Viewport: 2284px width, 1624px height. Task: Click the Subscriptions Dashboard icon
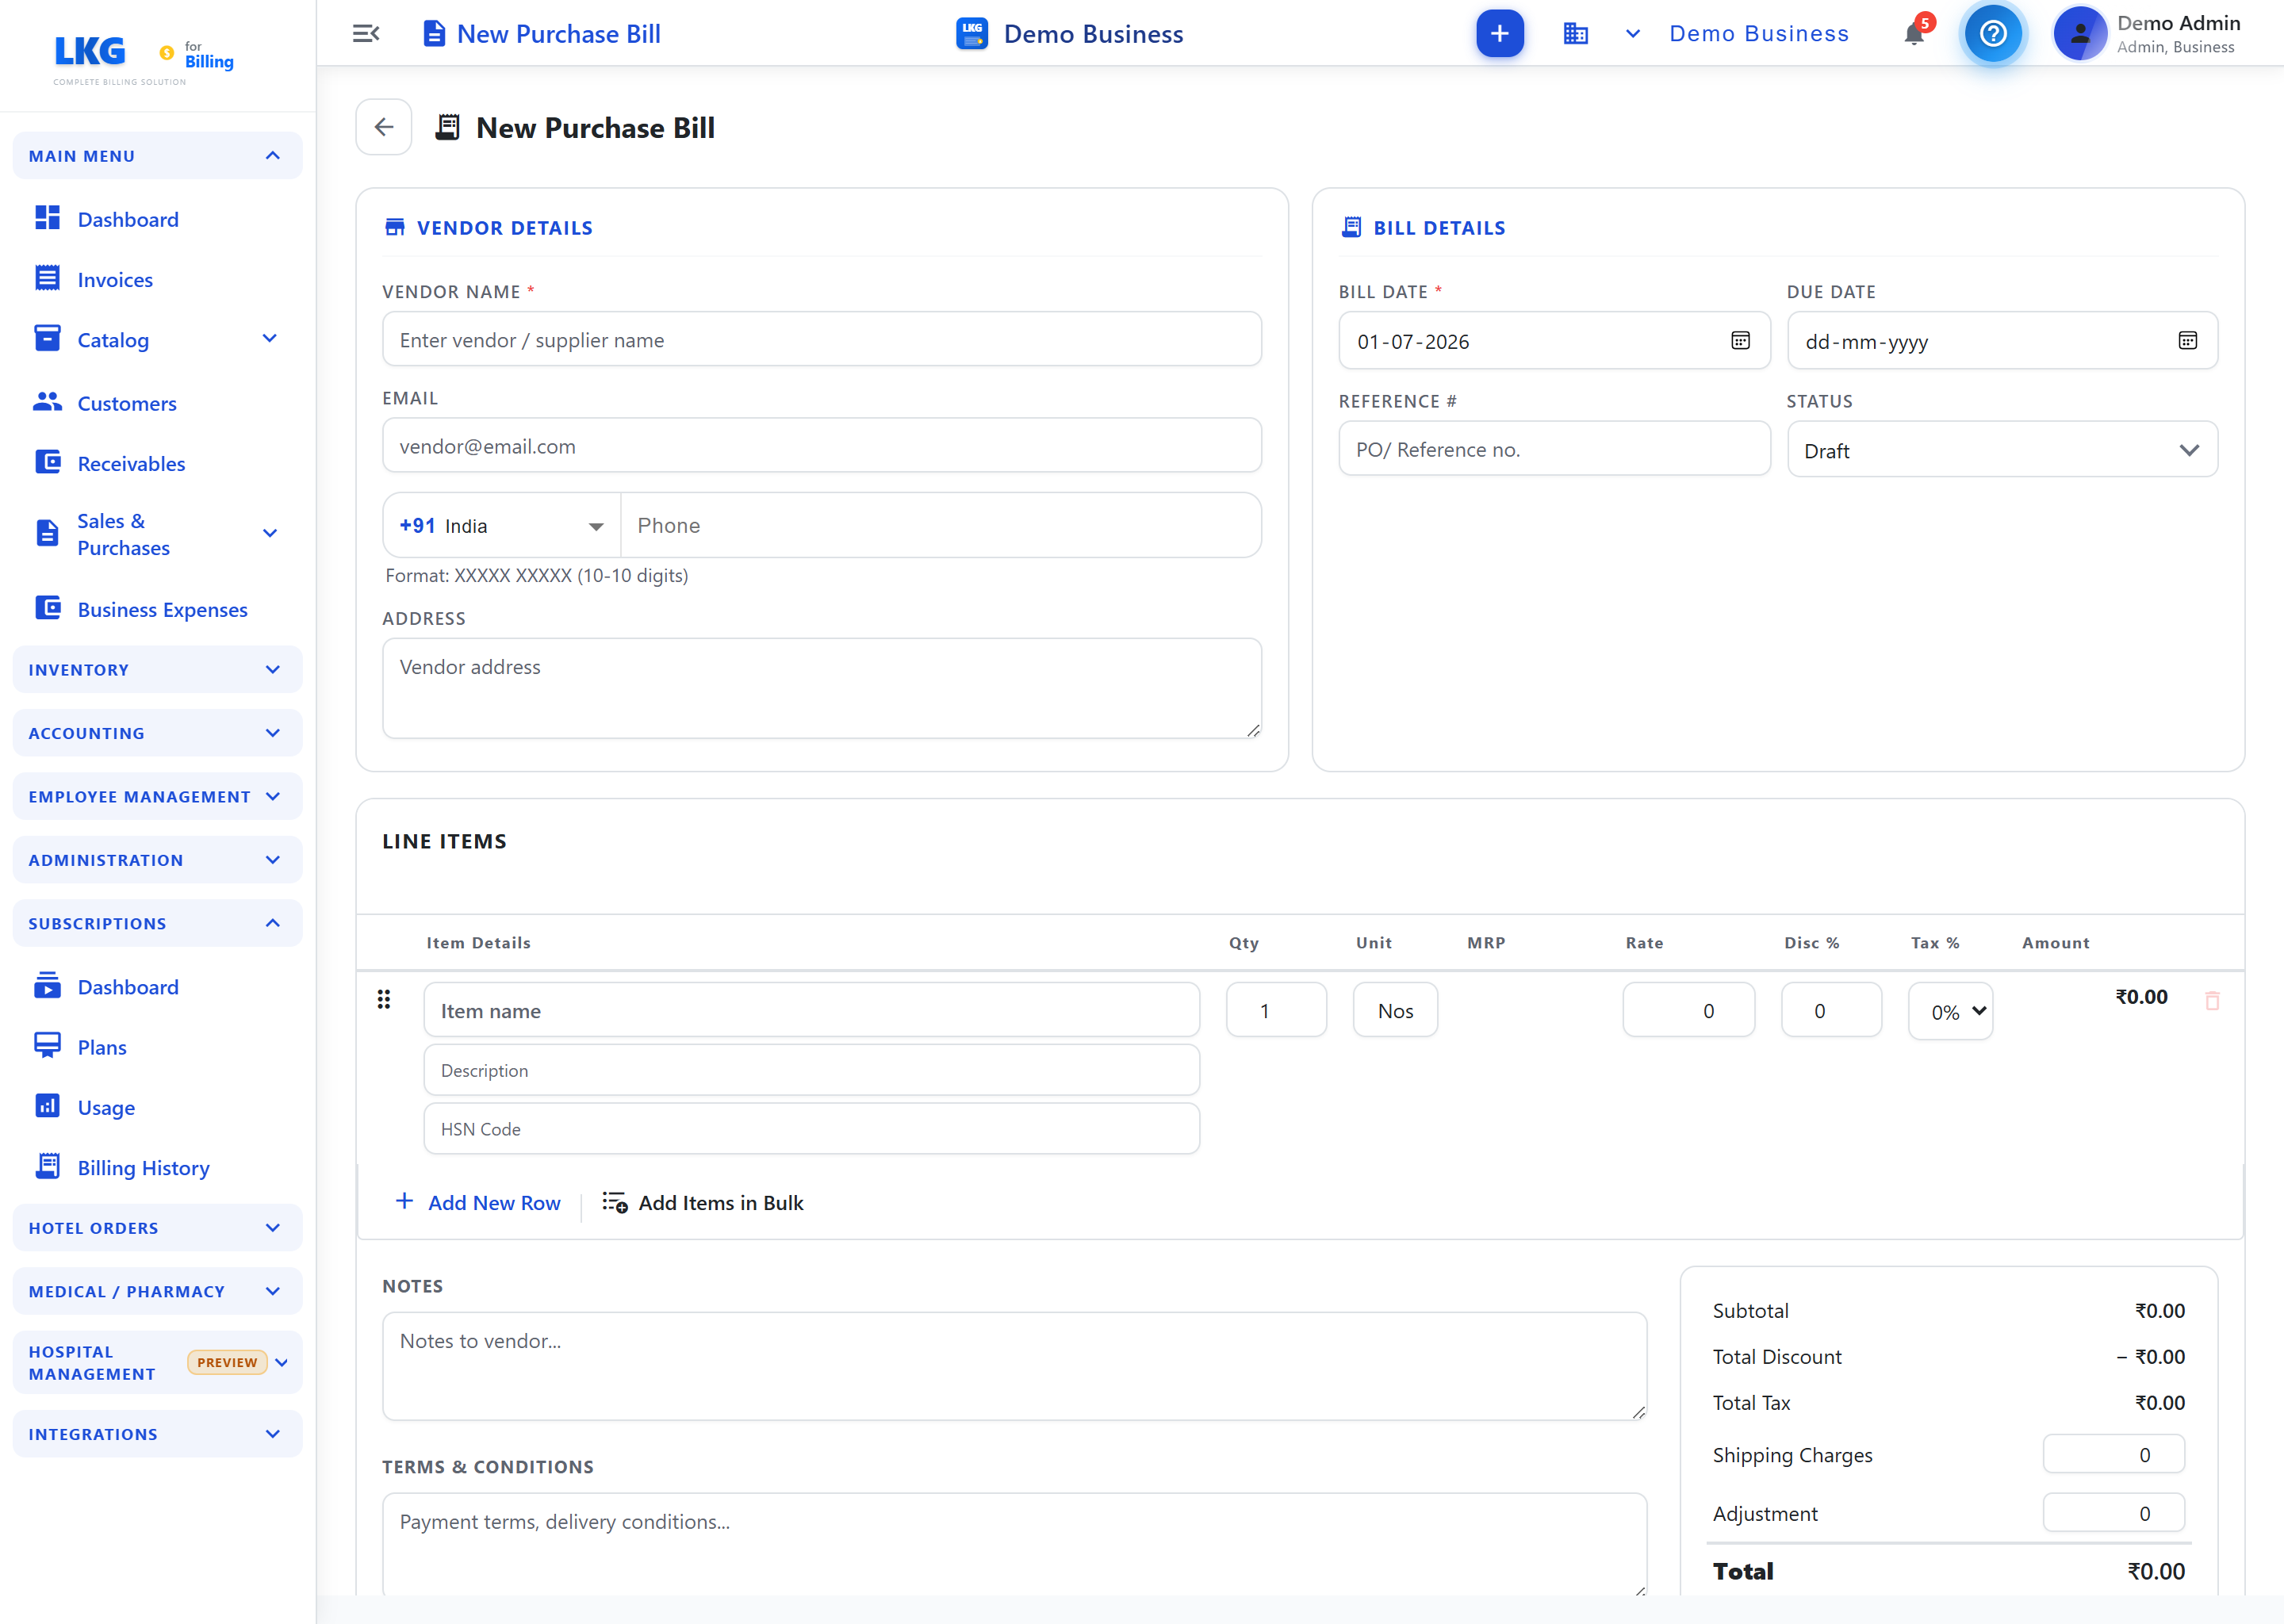click(x=47, y=986)
